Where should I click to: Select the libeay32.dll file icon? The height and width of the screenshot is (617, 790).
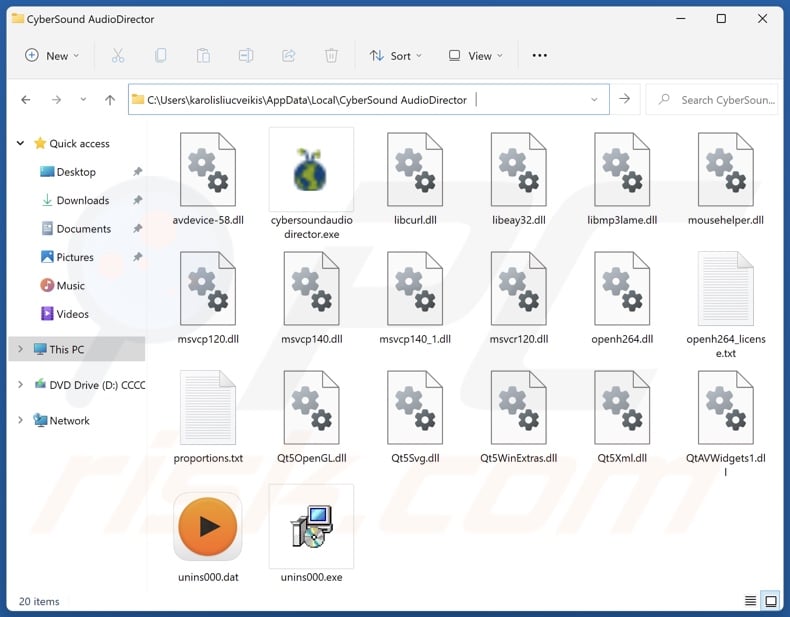pos(518,169)
